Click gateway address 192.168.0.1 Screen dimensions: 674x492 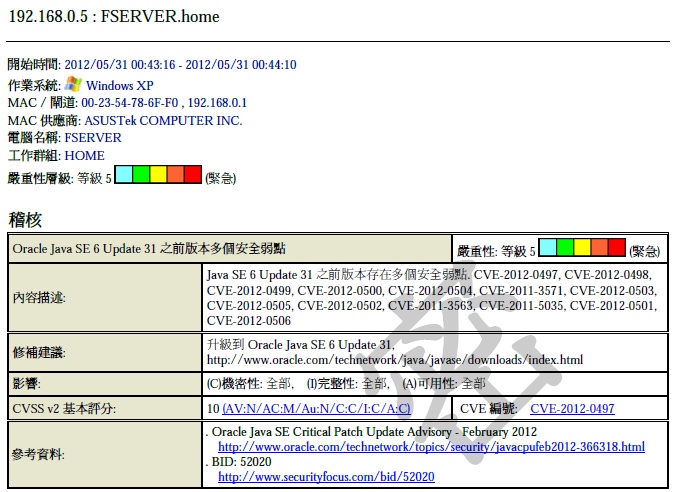(x=217, y=103)
